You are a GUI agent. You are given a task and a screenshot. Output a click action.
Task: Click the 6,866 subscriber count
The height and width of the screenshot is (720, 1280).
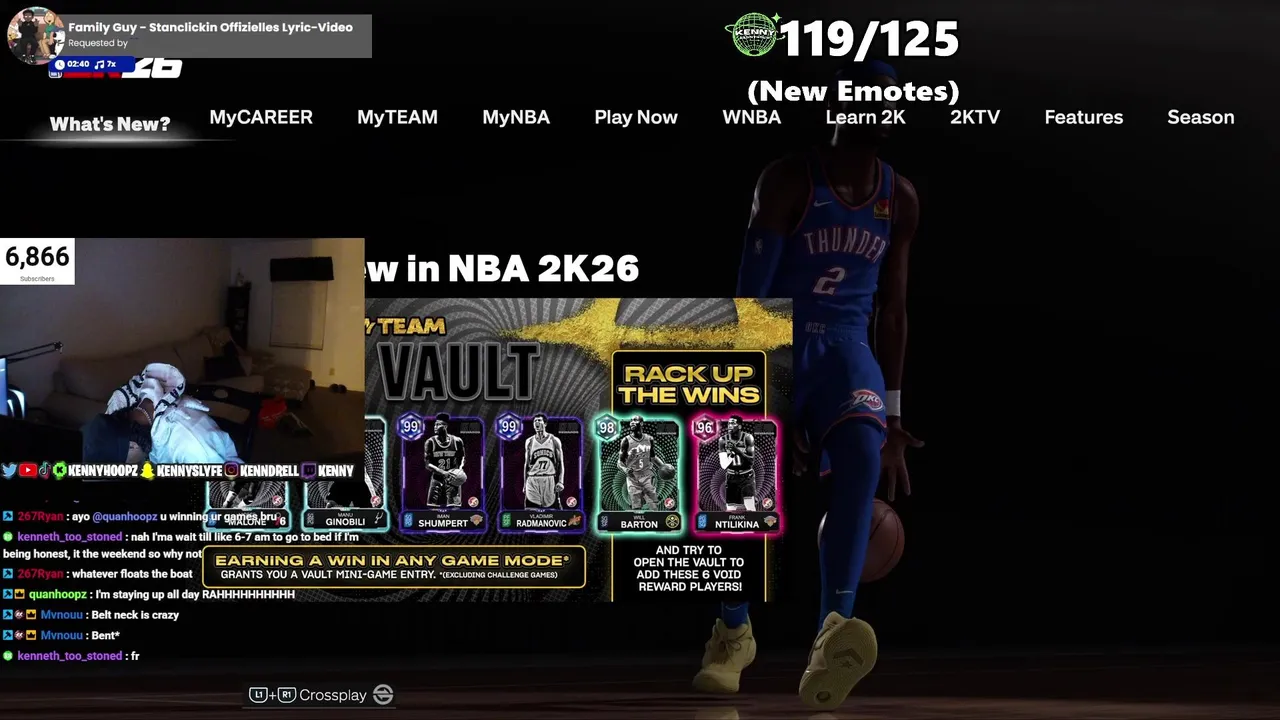tap(37, 257)
